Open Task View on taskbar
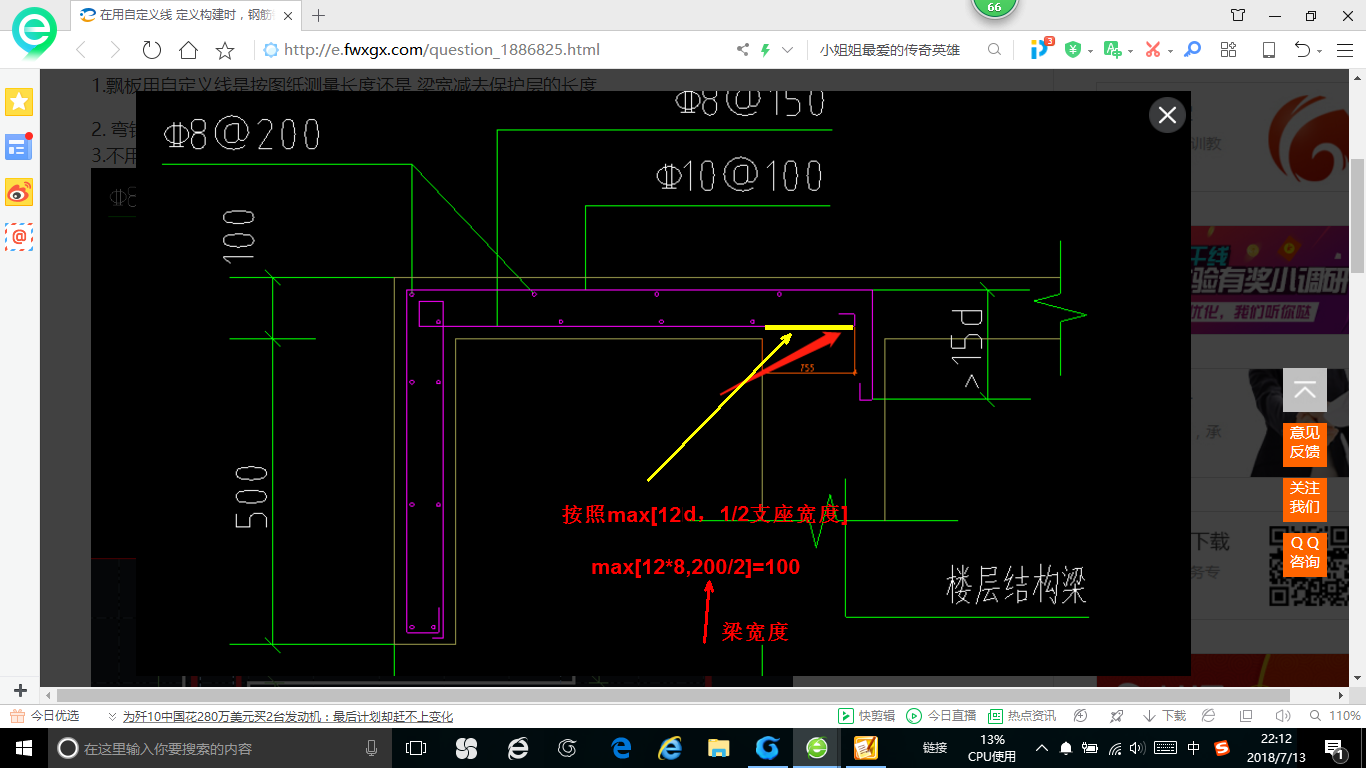The width and height of the screenshot is (1366, 768). [x=416, y=748]
